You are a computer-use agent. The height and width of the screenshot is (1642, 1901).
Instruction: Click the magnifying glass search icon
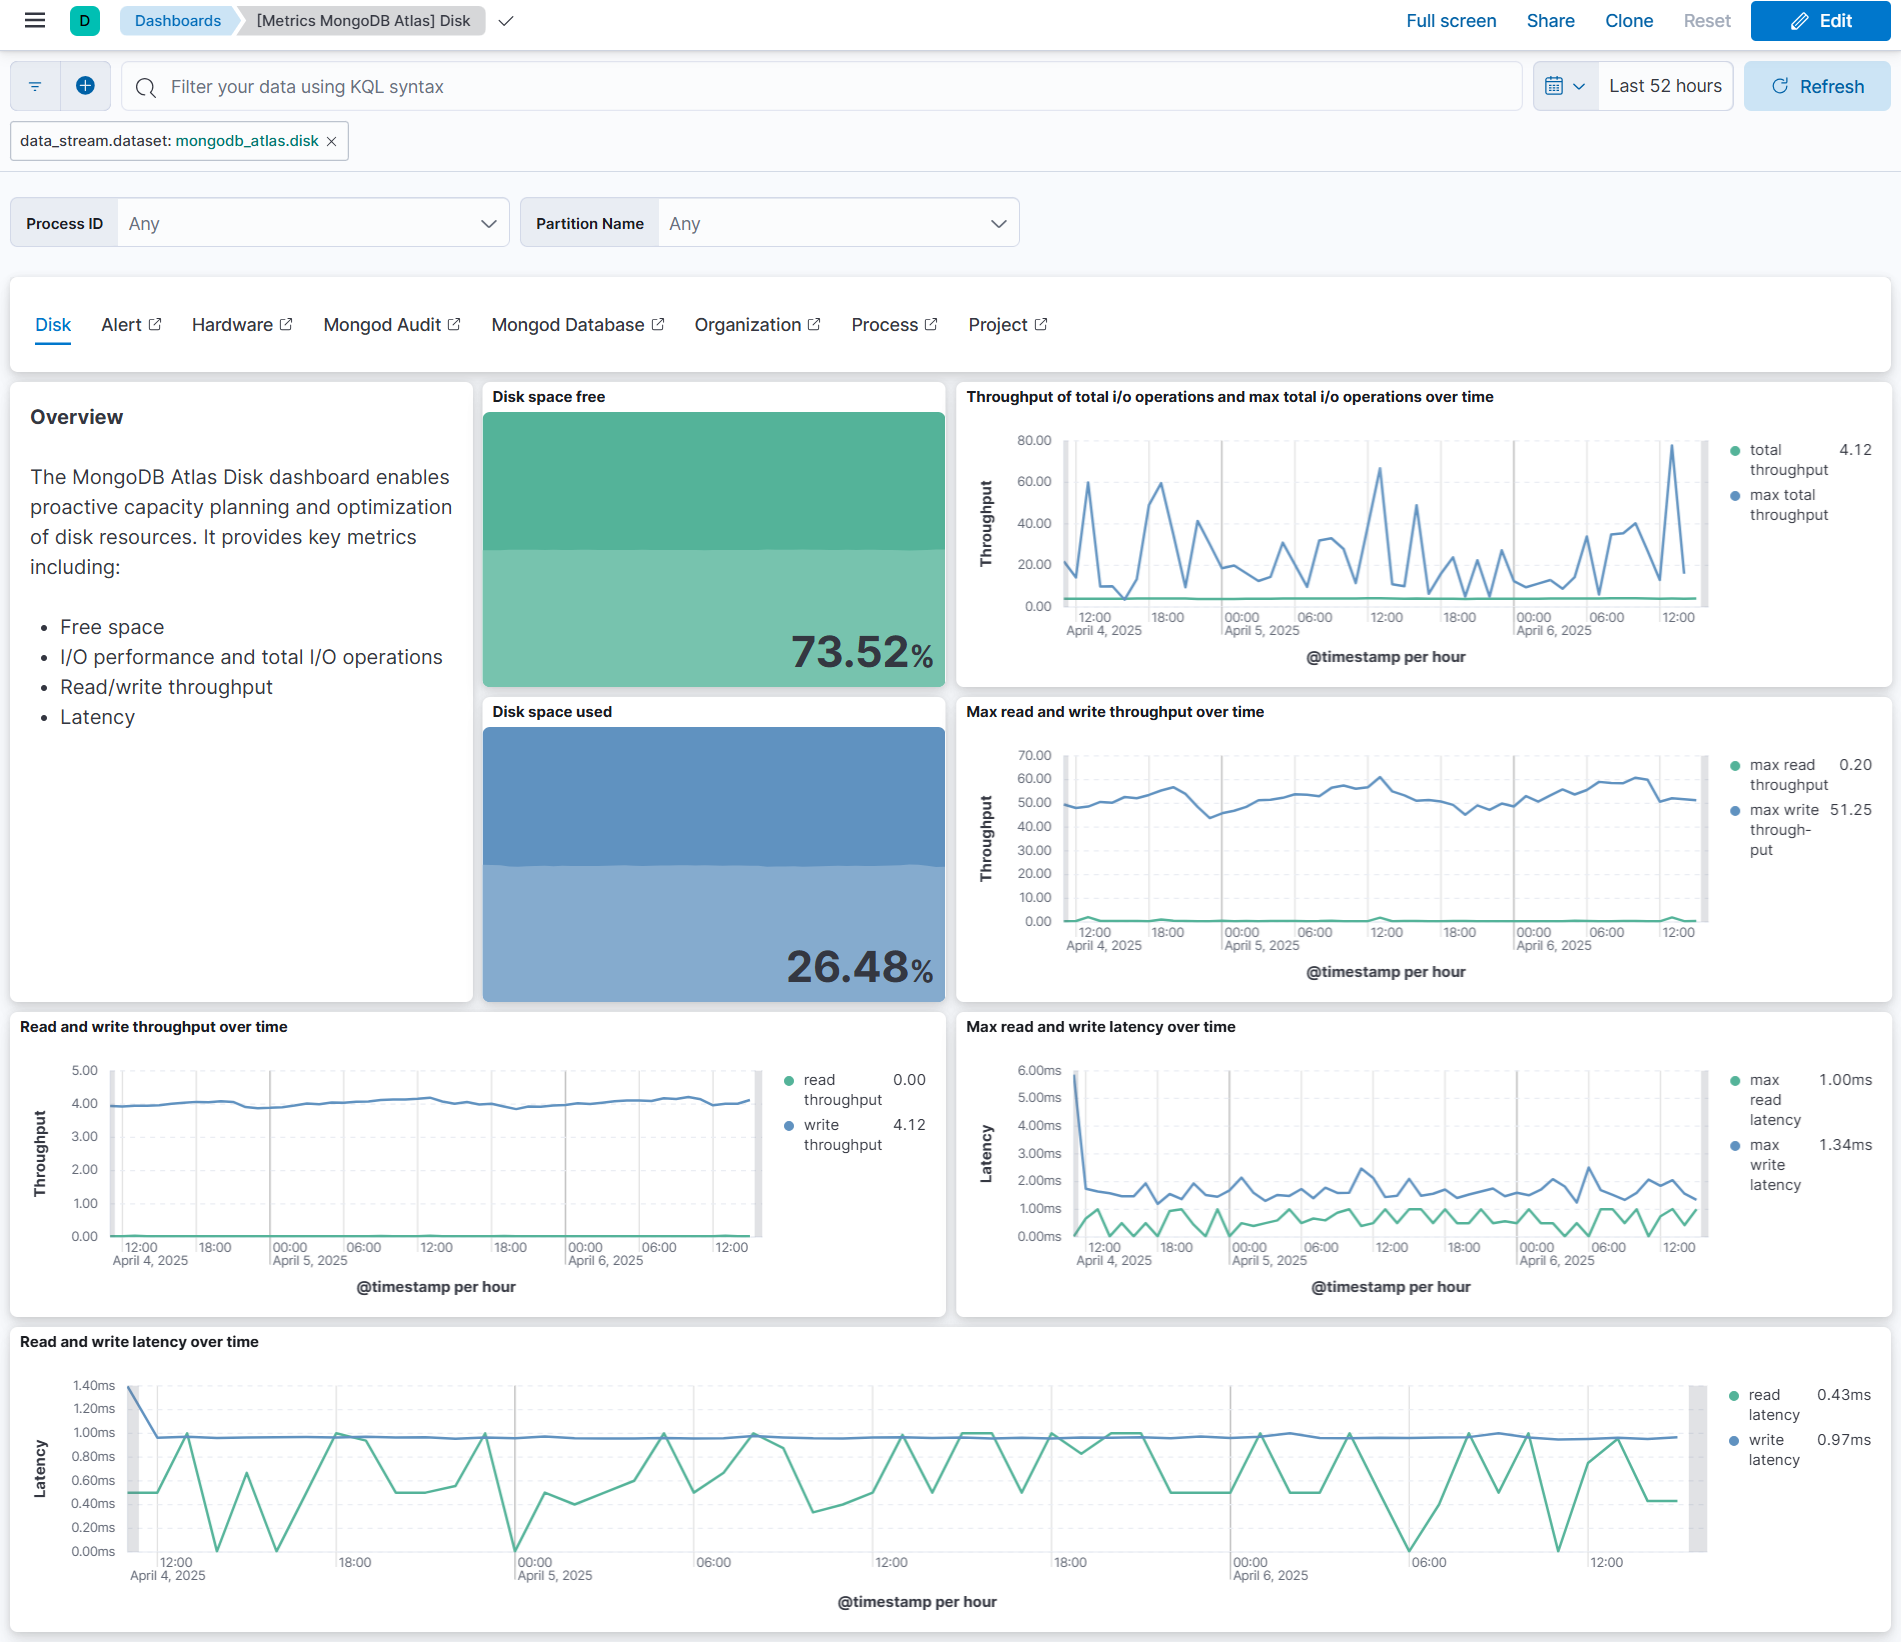point(146,87)
